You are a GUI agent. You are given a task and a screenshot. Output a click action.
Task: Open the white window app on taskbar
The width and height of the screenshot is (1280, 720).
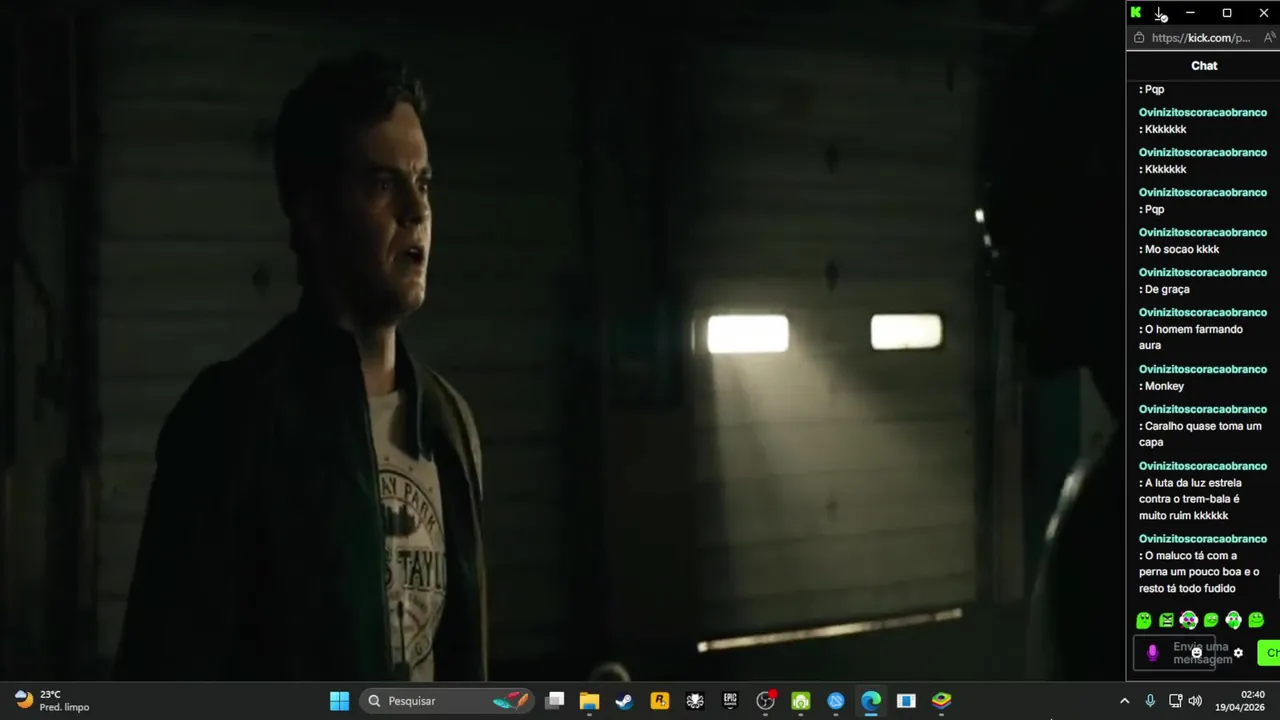coord(906,701)
